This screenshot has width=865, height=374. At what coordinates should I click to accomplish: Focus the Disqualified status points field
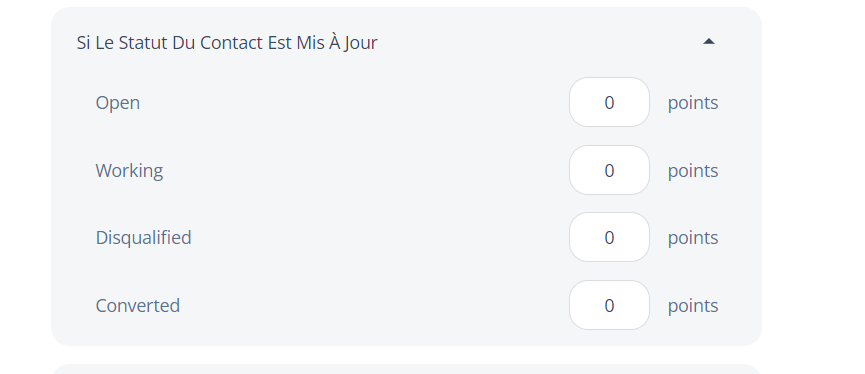(x=609, y=237)
